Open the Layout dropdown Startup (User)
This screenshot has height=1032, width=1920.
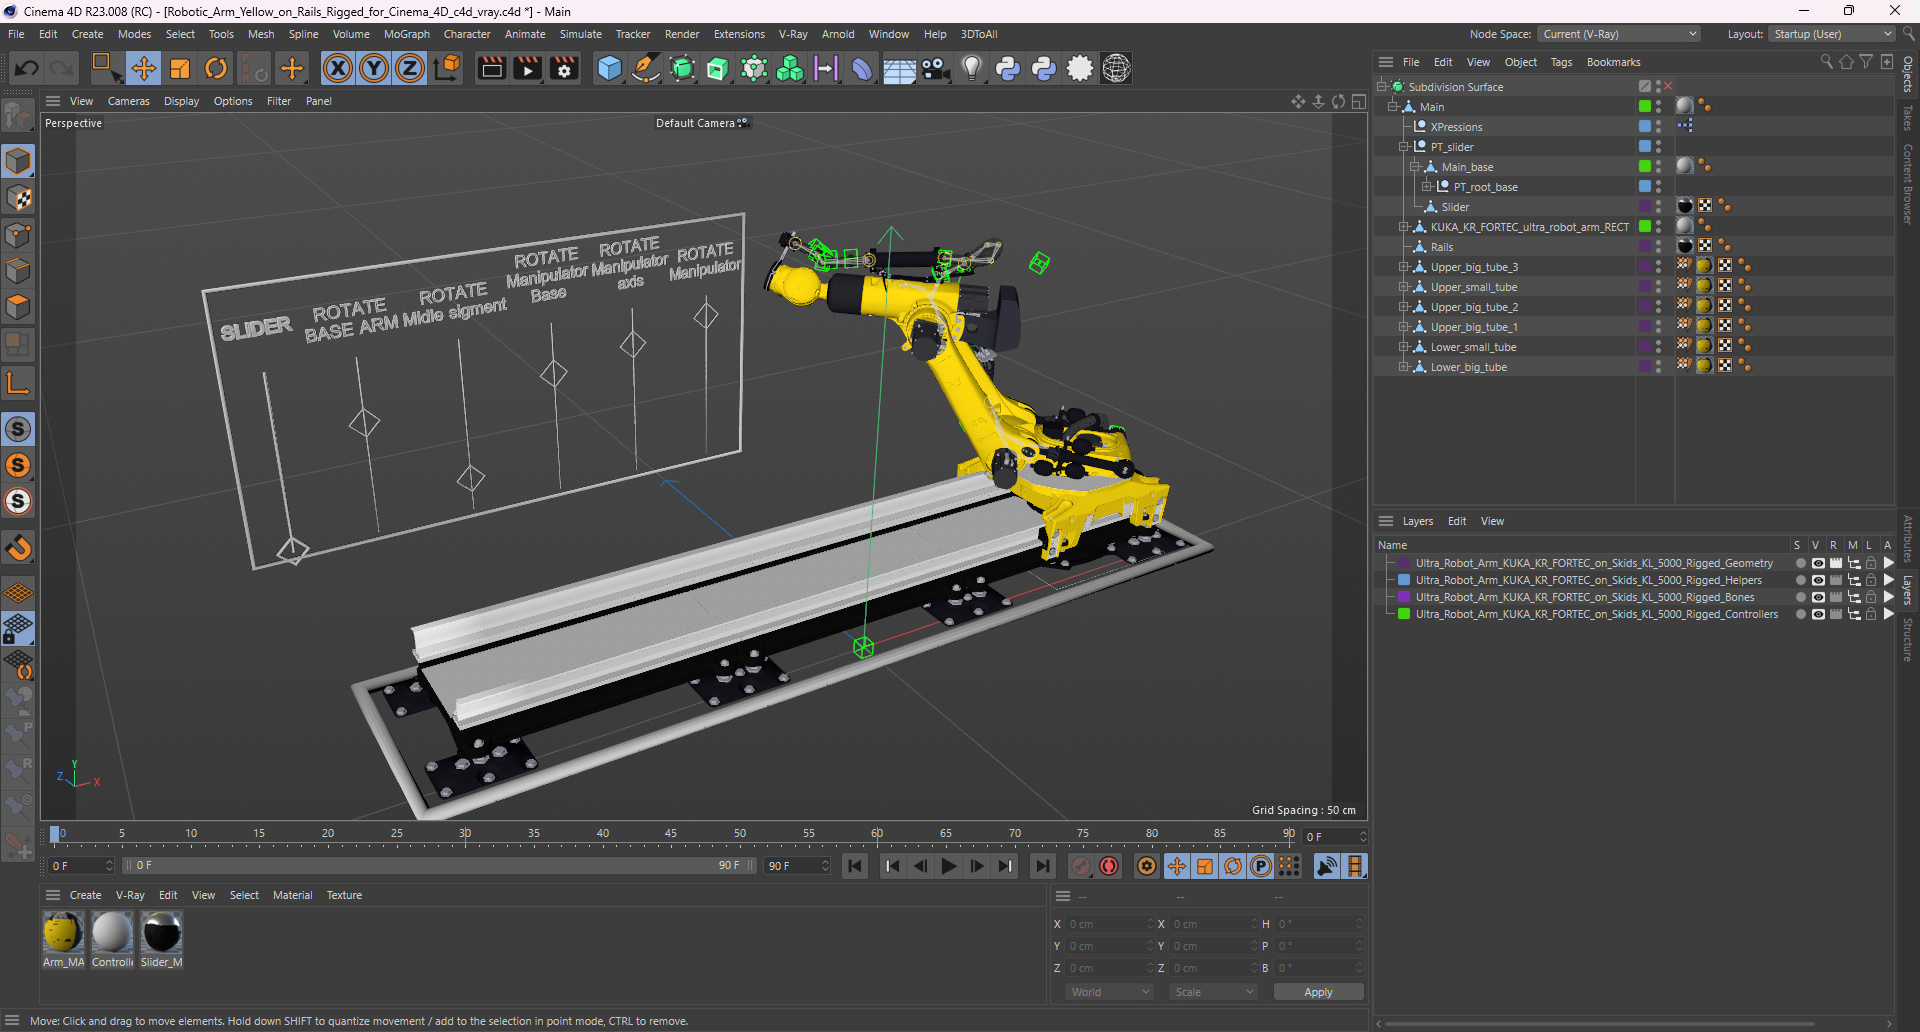[1834, 34]
